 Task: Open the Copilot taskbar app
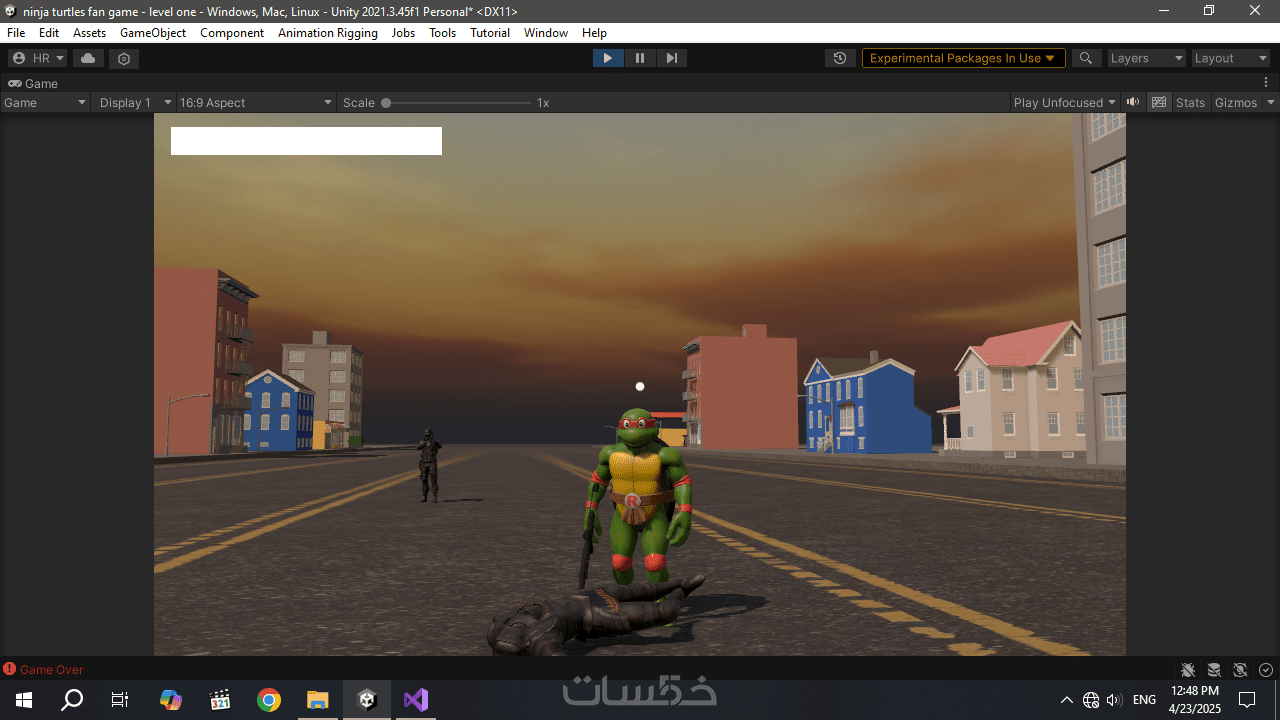pyautogui.click(x=171, y=700)
